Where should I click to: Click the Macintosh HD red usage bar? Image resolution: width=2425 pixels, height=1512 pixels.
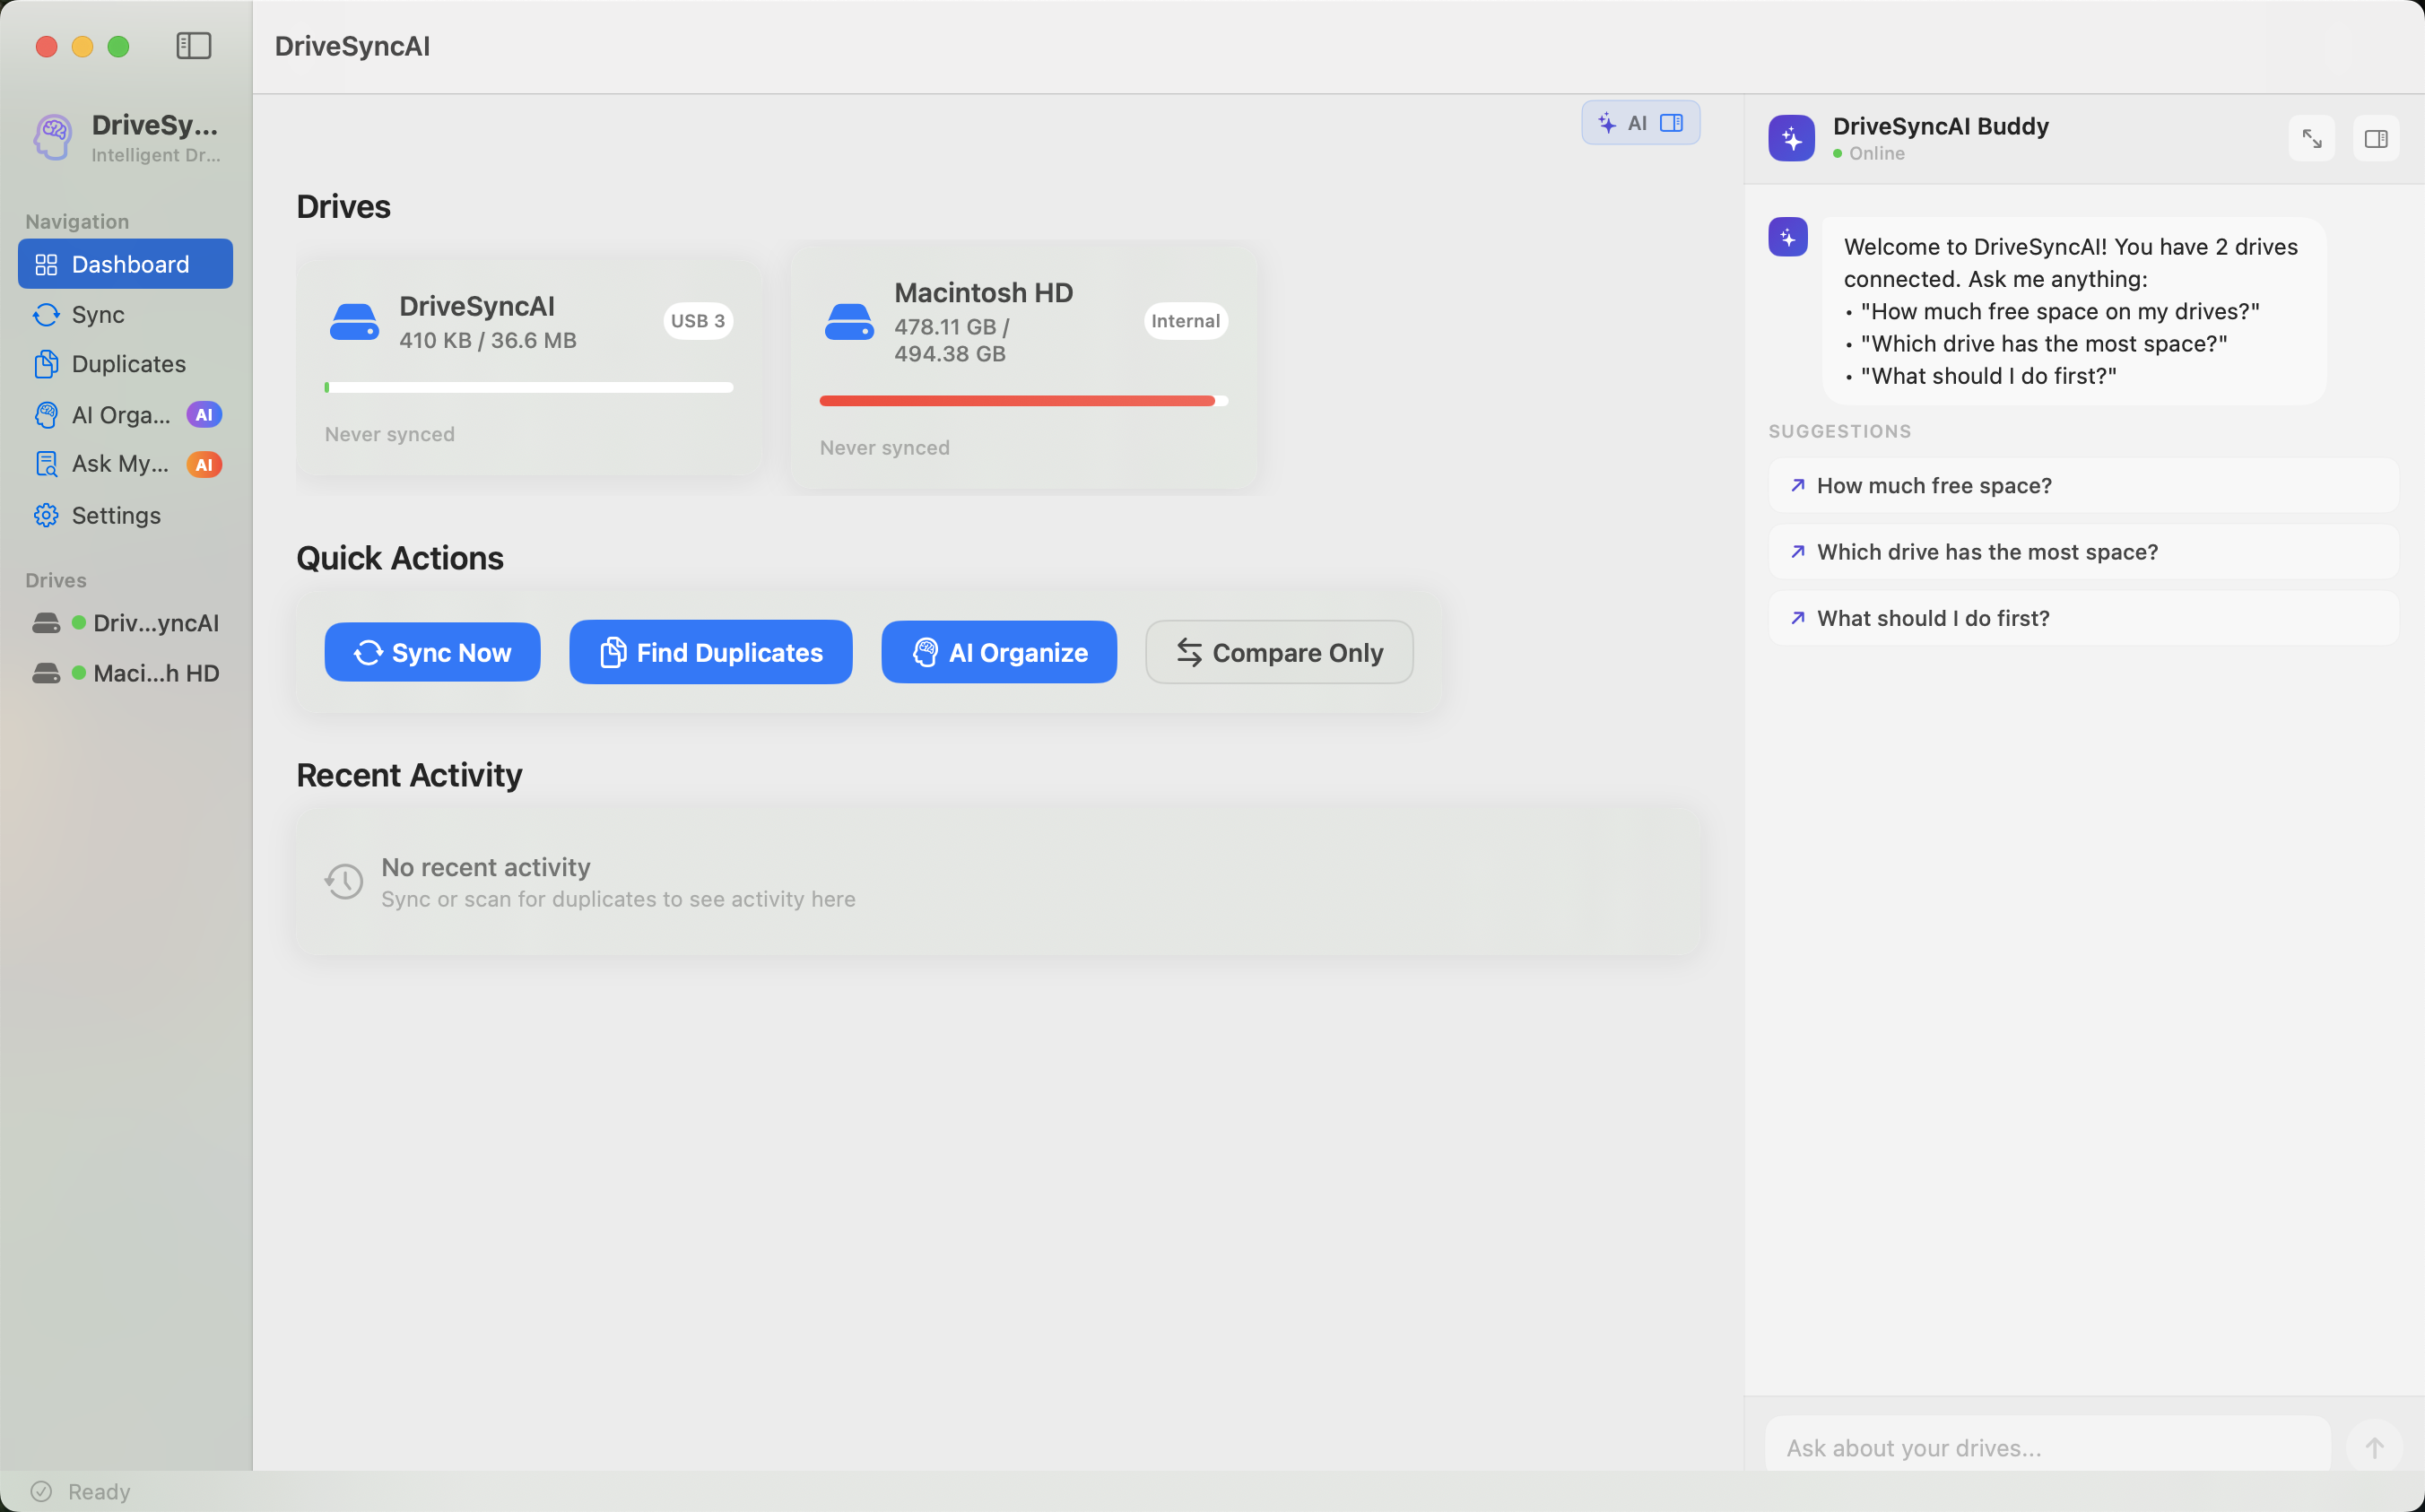[x=1024, y=401]
